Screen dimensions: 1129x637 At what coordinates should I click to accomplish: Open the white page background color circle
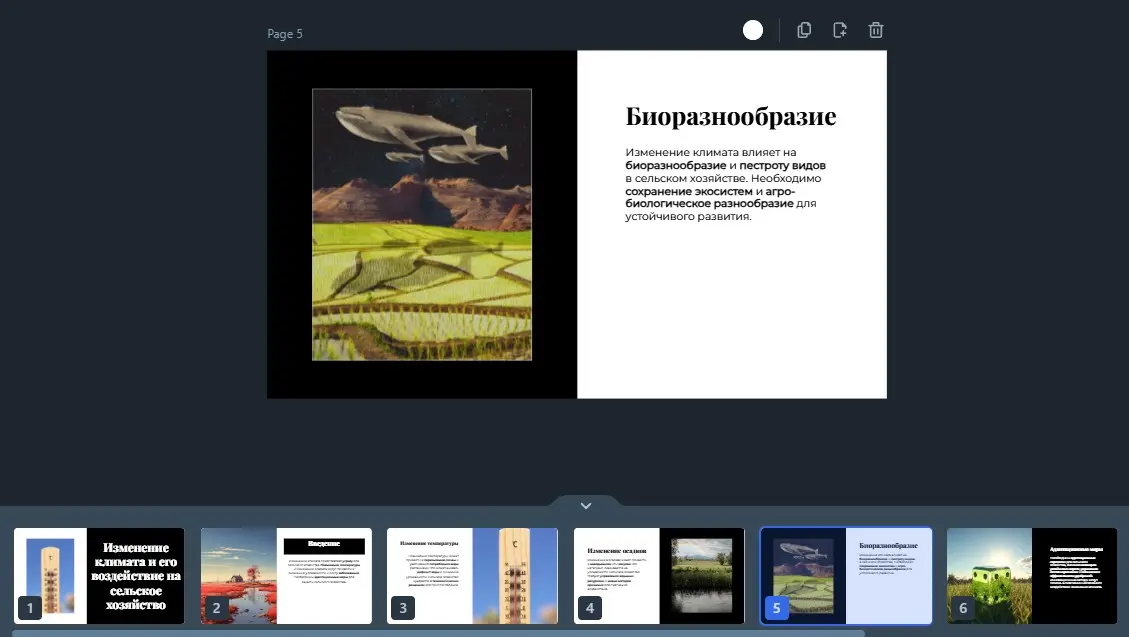click(x=753, y=30)
